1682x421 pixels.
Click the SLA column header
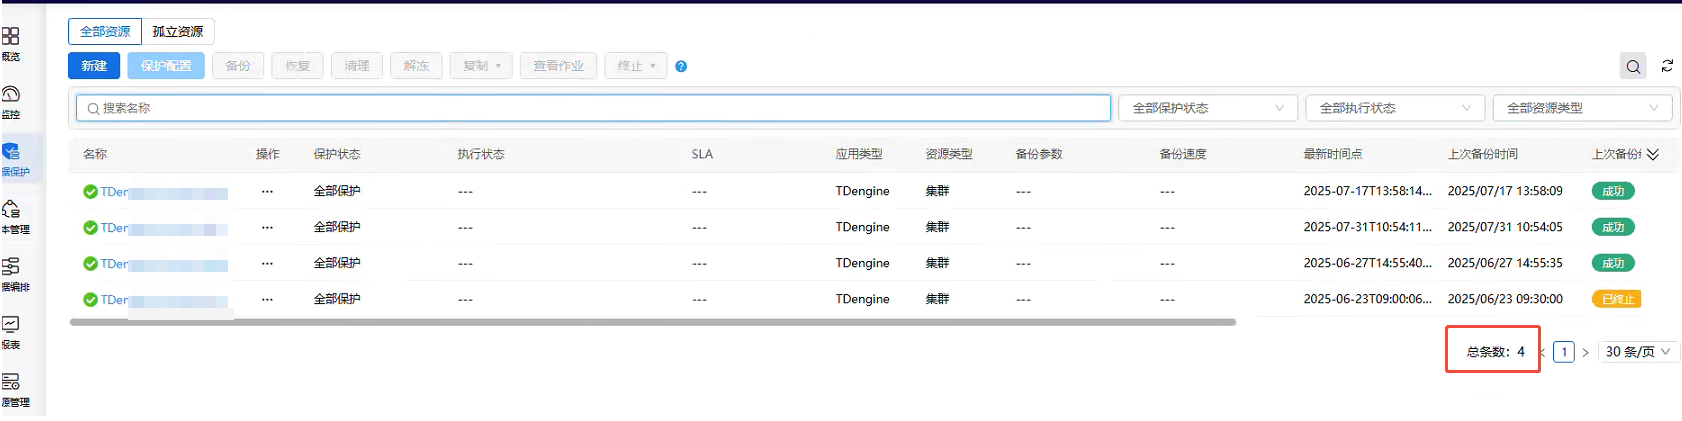coord(702,154)
